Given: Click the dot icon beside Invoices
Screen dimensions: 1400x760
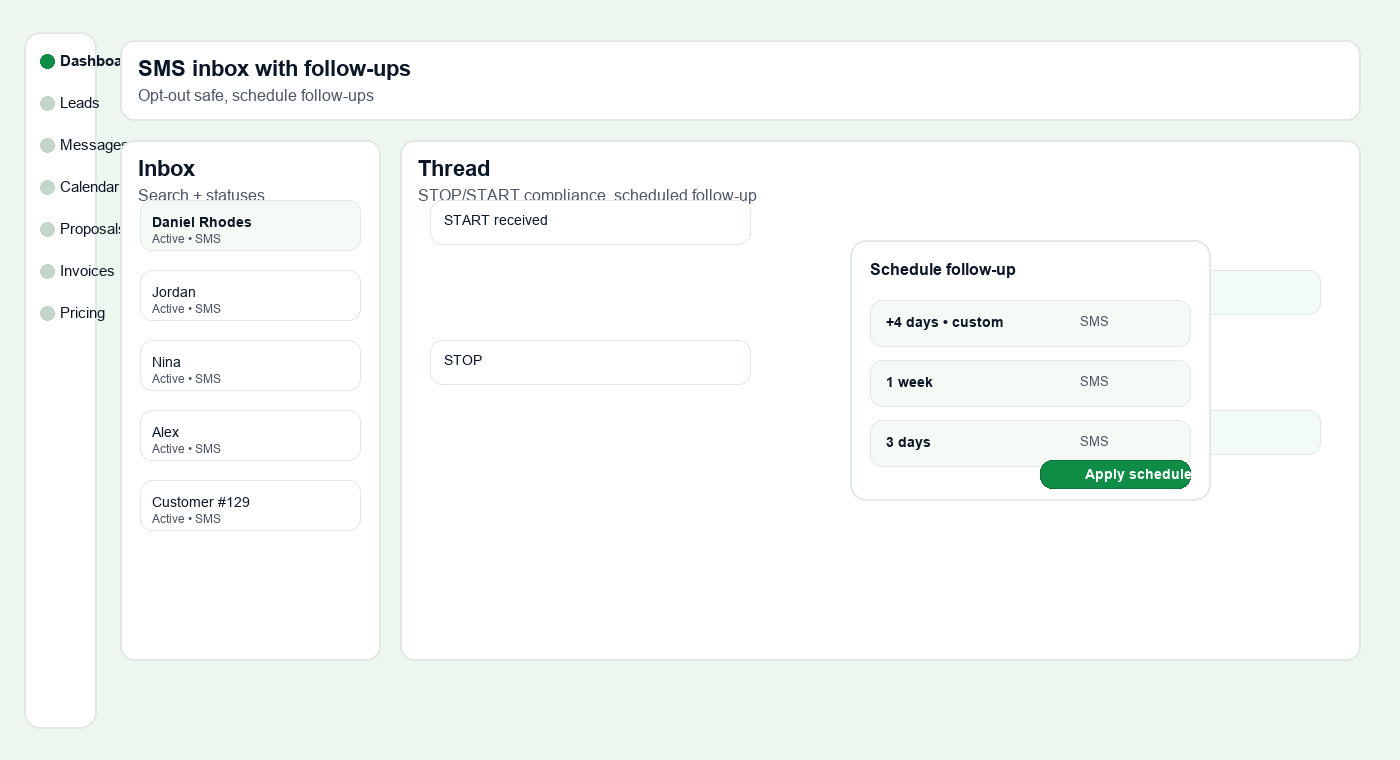Looking at the screenshot, I should click(x=47, y=272).
